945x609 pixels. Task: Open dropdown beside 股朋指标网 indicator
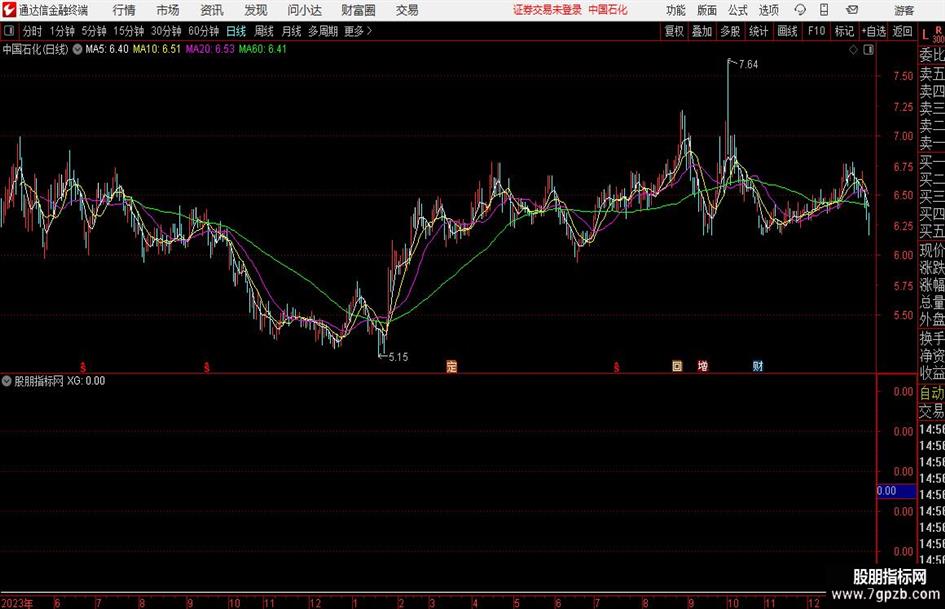pos(7,381)
